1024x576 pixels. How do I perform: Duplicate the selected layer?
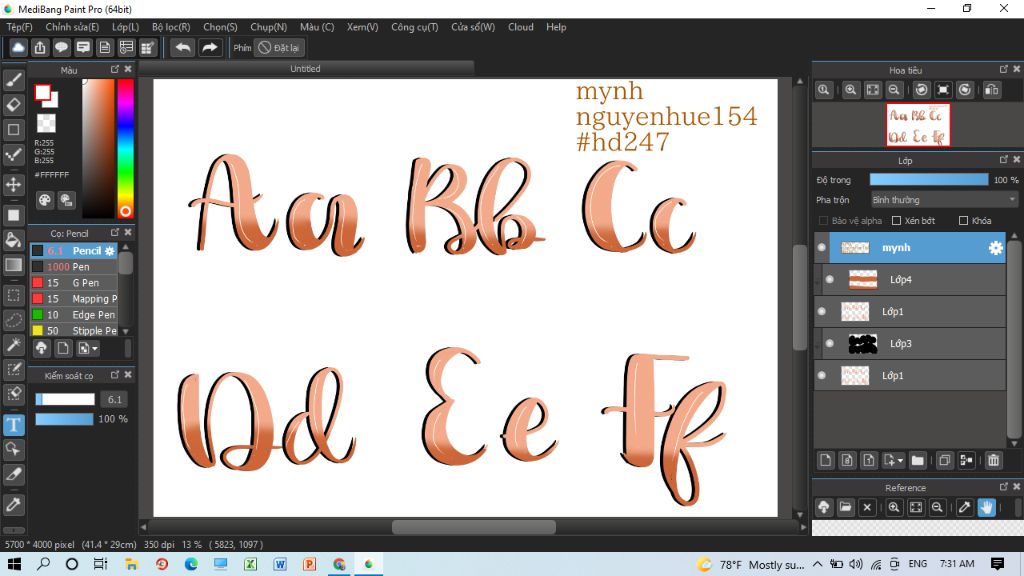944,460
